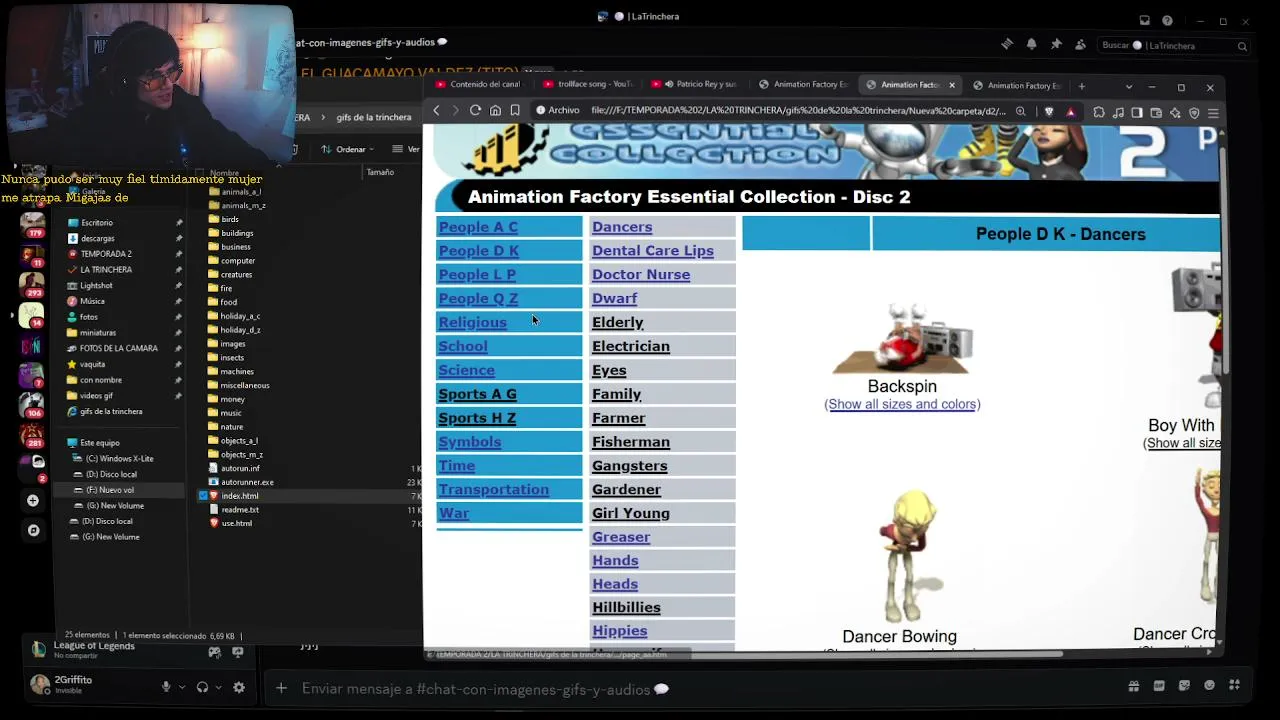Toggle checkbox beside index.html
The height and width of the screenshot is (720, 1280).
tap(204, 496)
